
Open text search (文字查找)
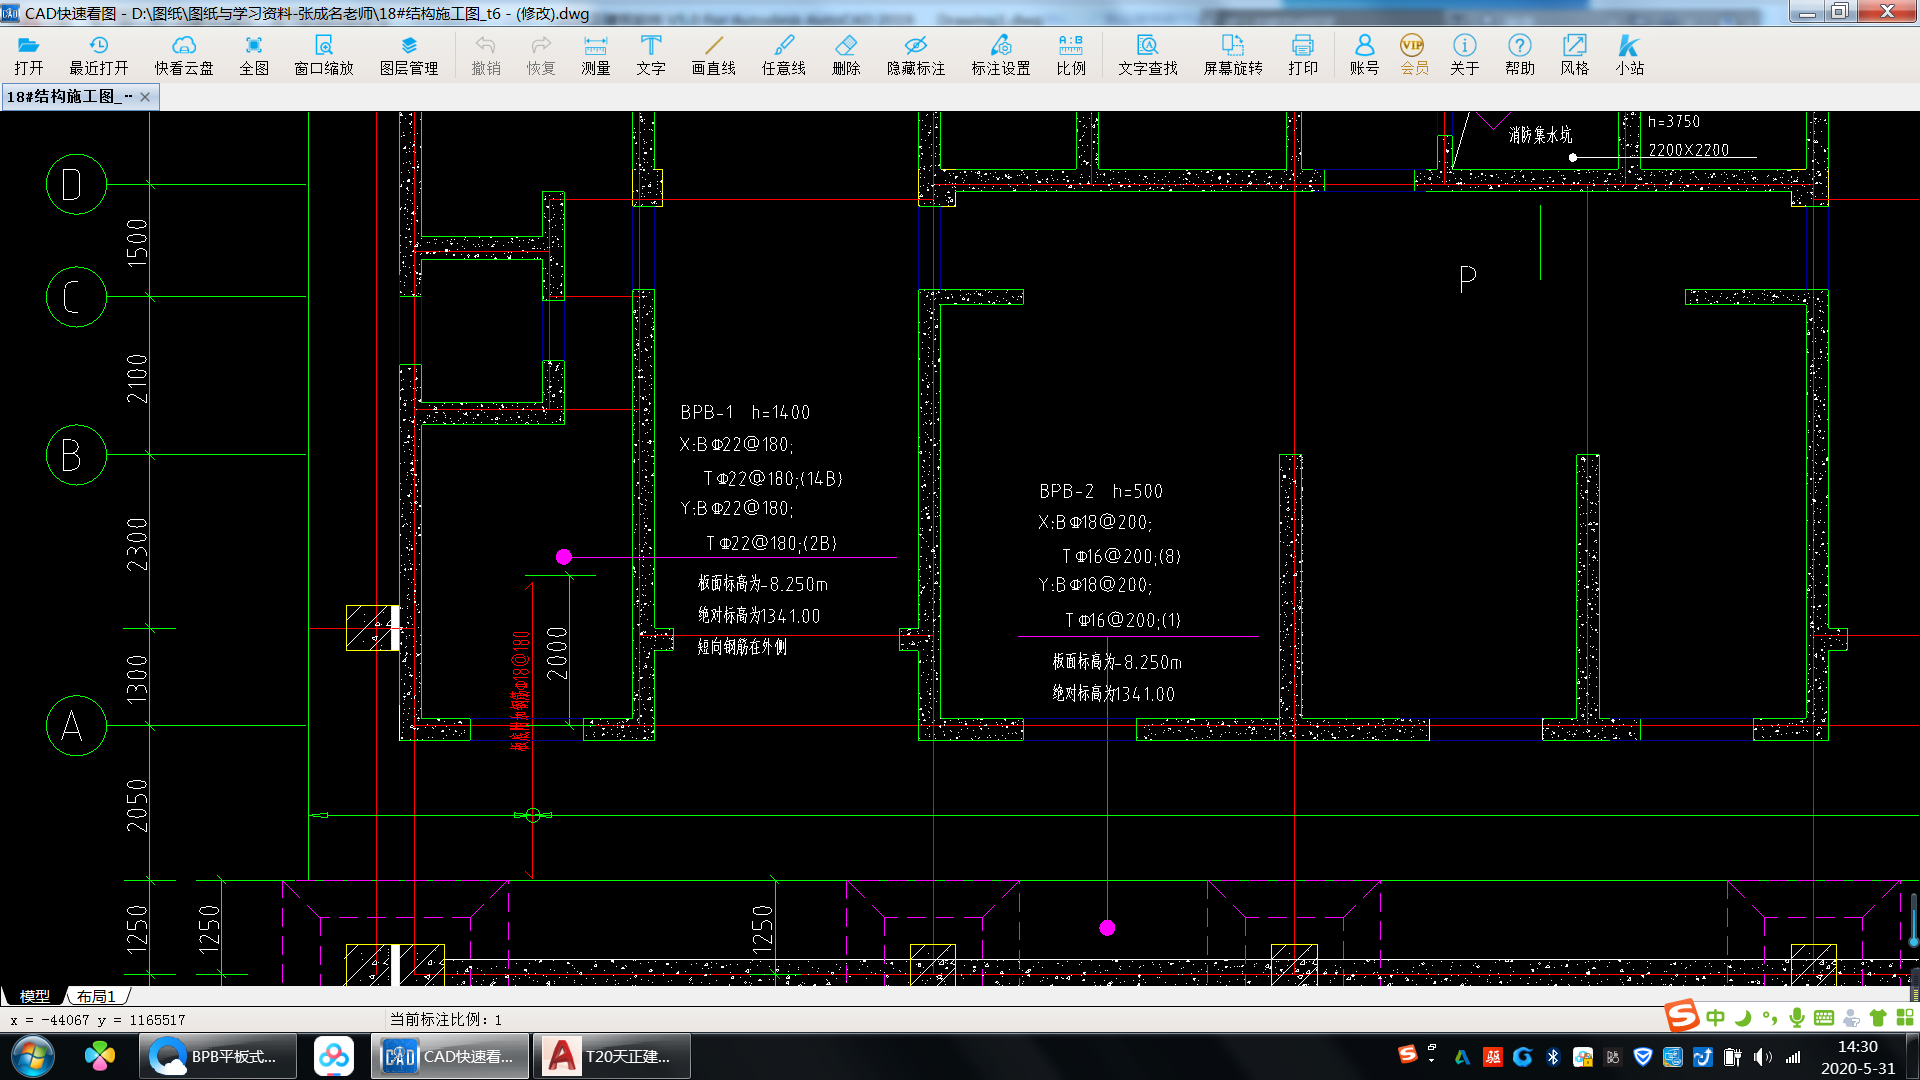click(1148, 55)
